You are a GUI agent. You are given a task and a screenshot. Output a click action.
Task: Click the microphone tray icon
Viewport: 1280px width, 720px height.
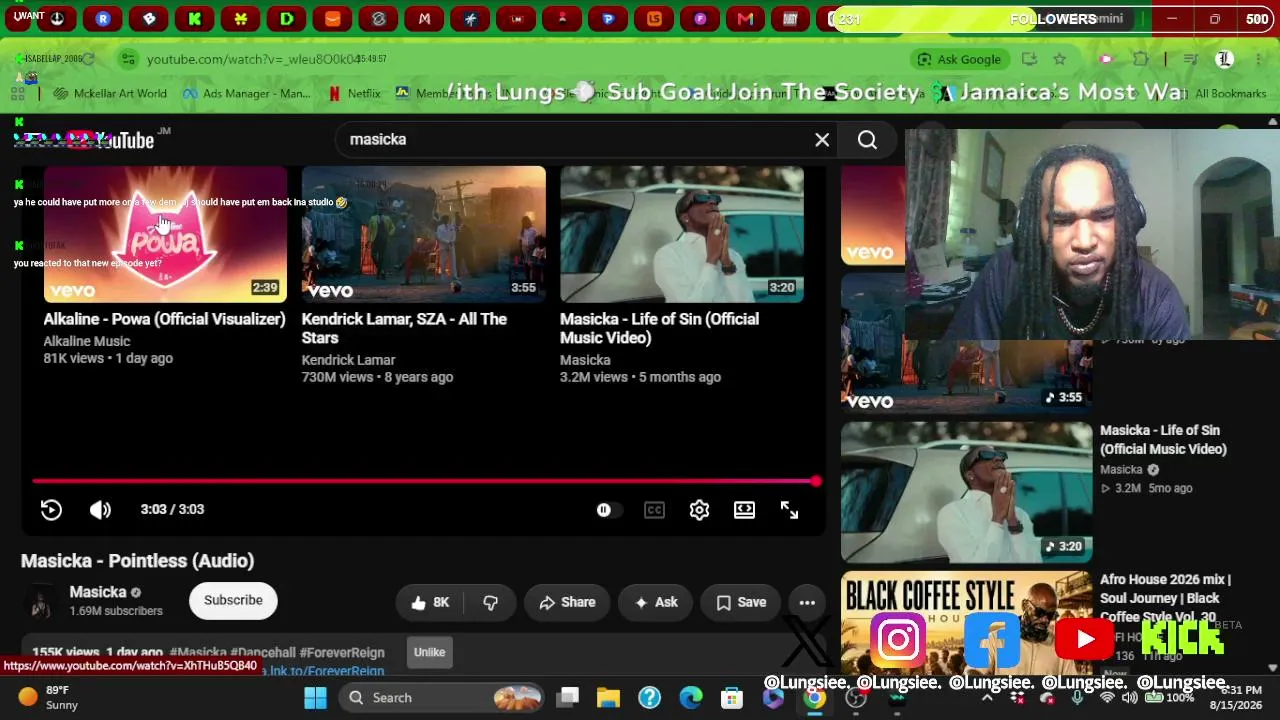click(x=1077, y=697)
